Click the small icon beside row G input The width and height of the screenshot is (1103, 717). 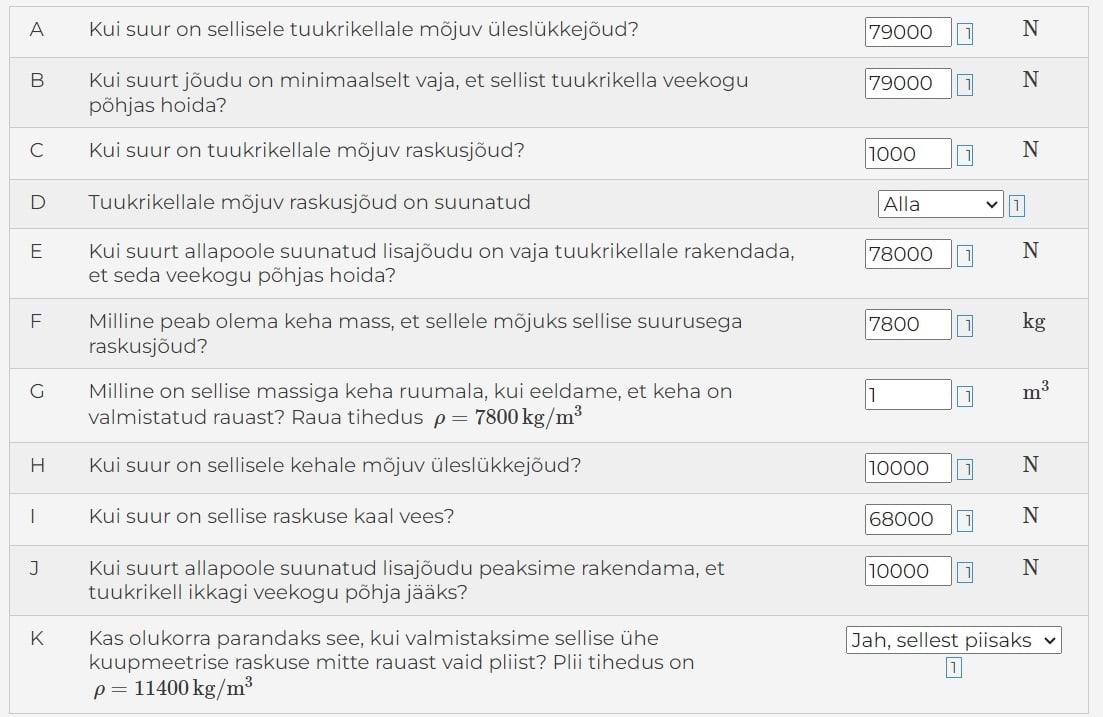tap(965, 396)
